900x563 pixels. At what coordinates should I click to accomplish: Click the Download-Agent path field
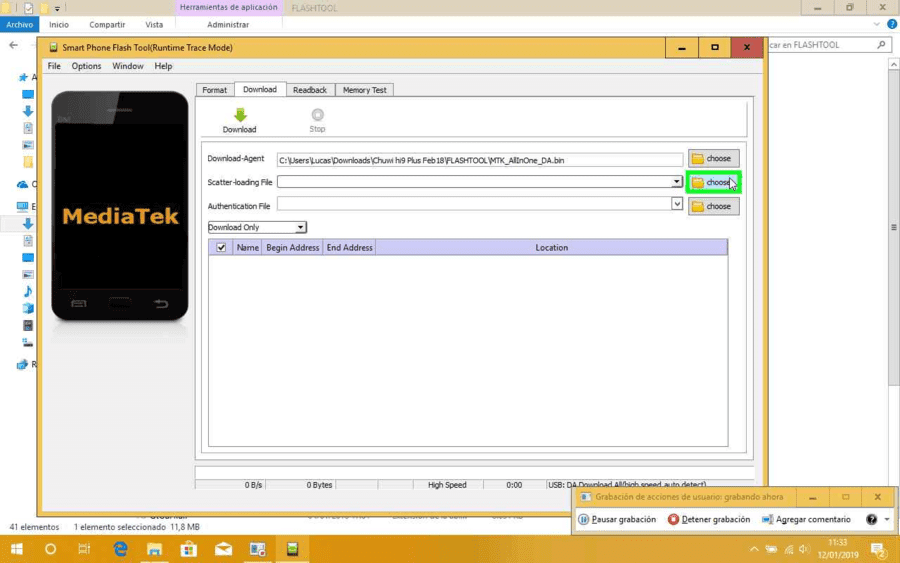click(480, 160)
